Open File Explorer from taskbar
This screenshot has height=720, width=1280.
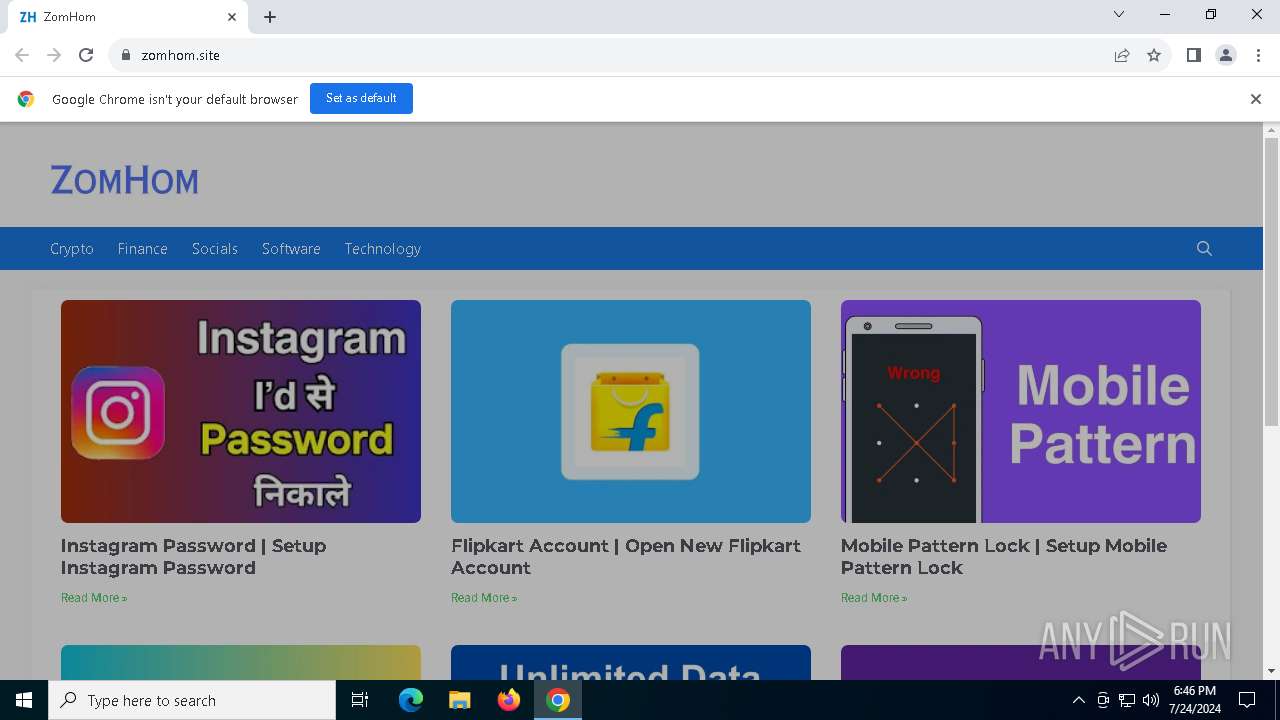tap(459, 700)
